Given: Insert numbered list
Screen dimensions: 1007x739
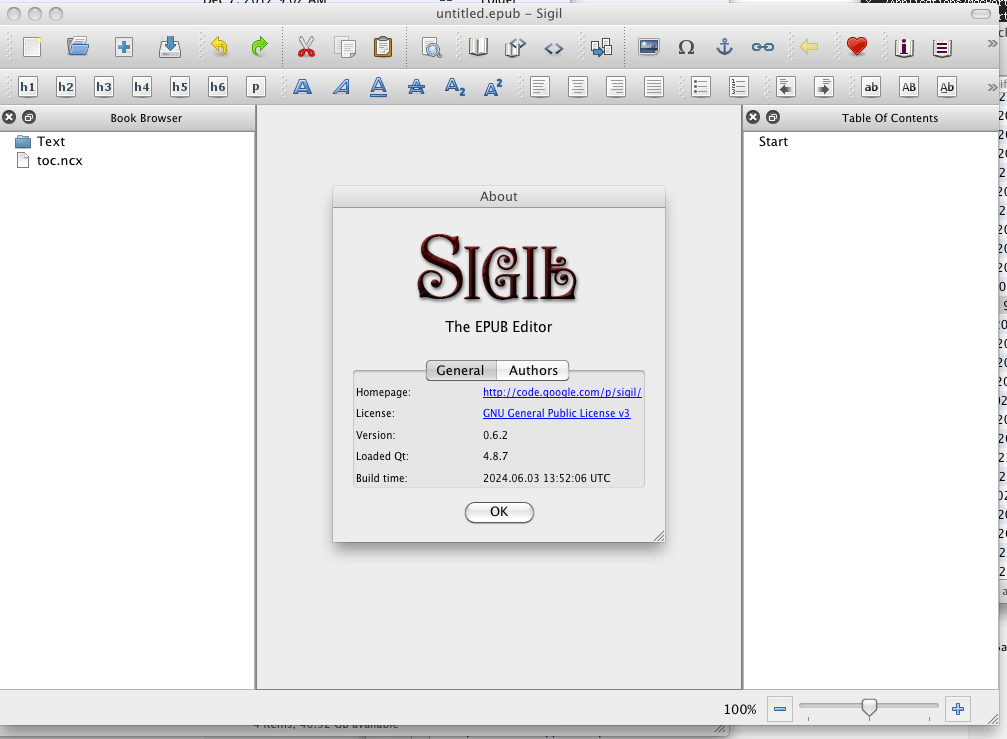Looking at the screenshot, I should pos(739,87).
